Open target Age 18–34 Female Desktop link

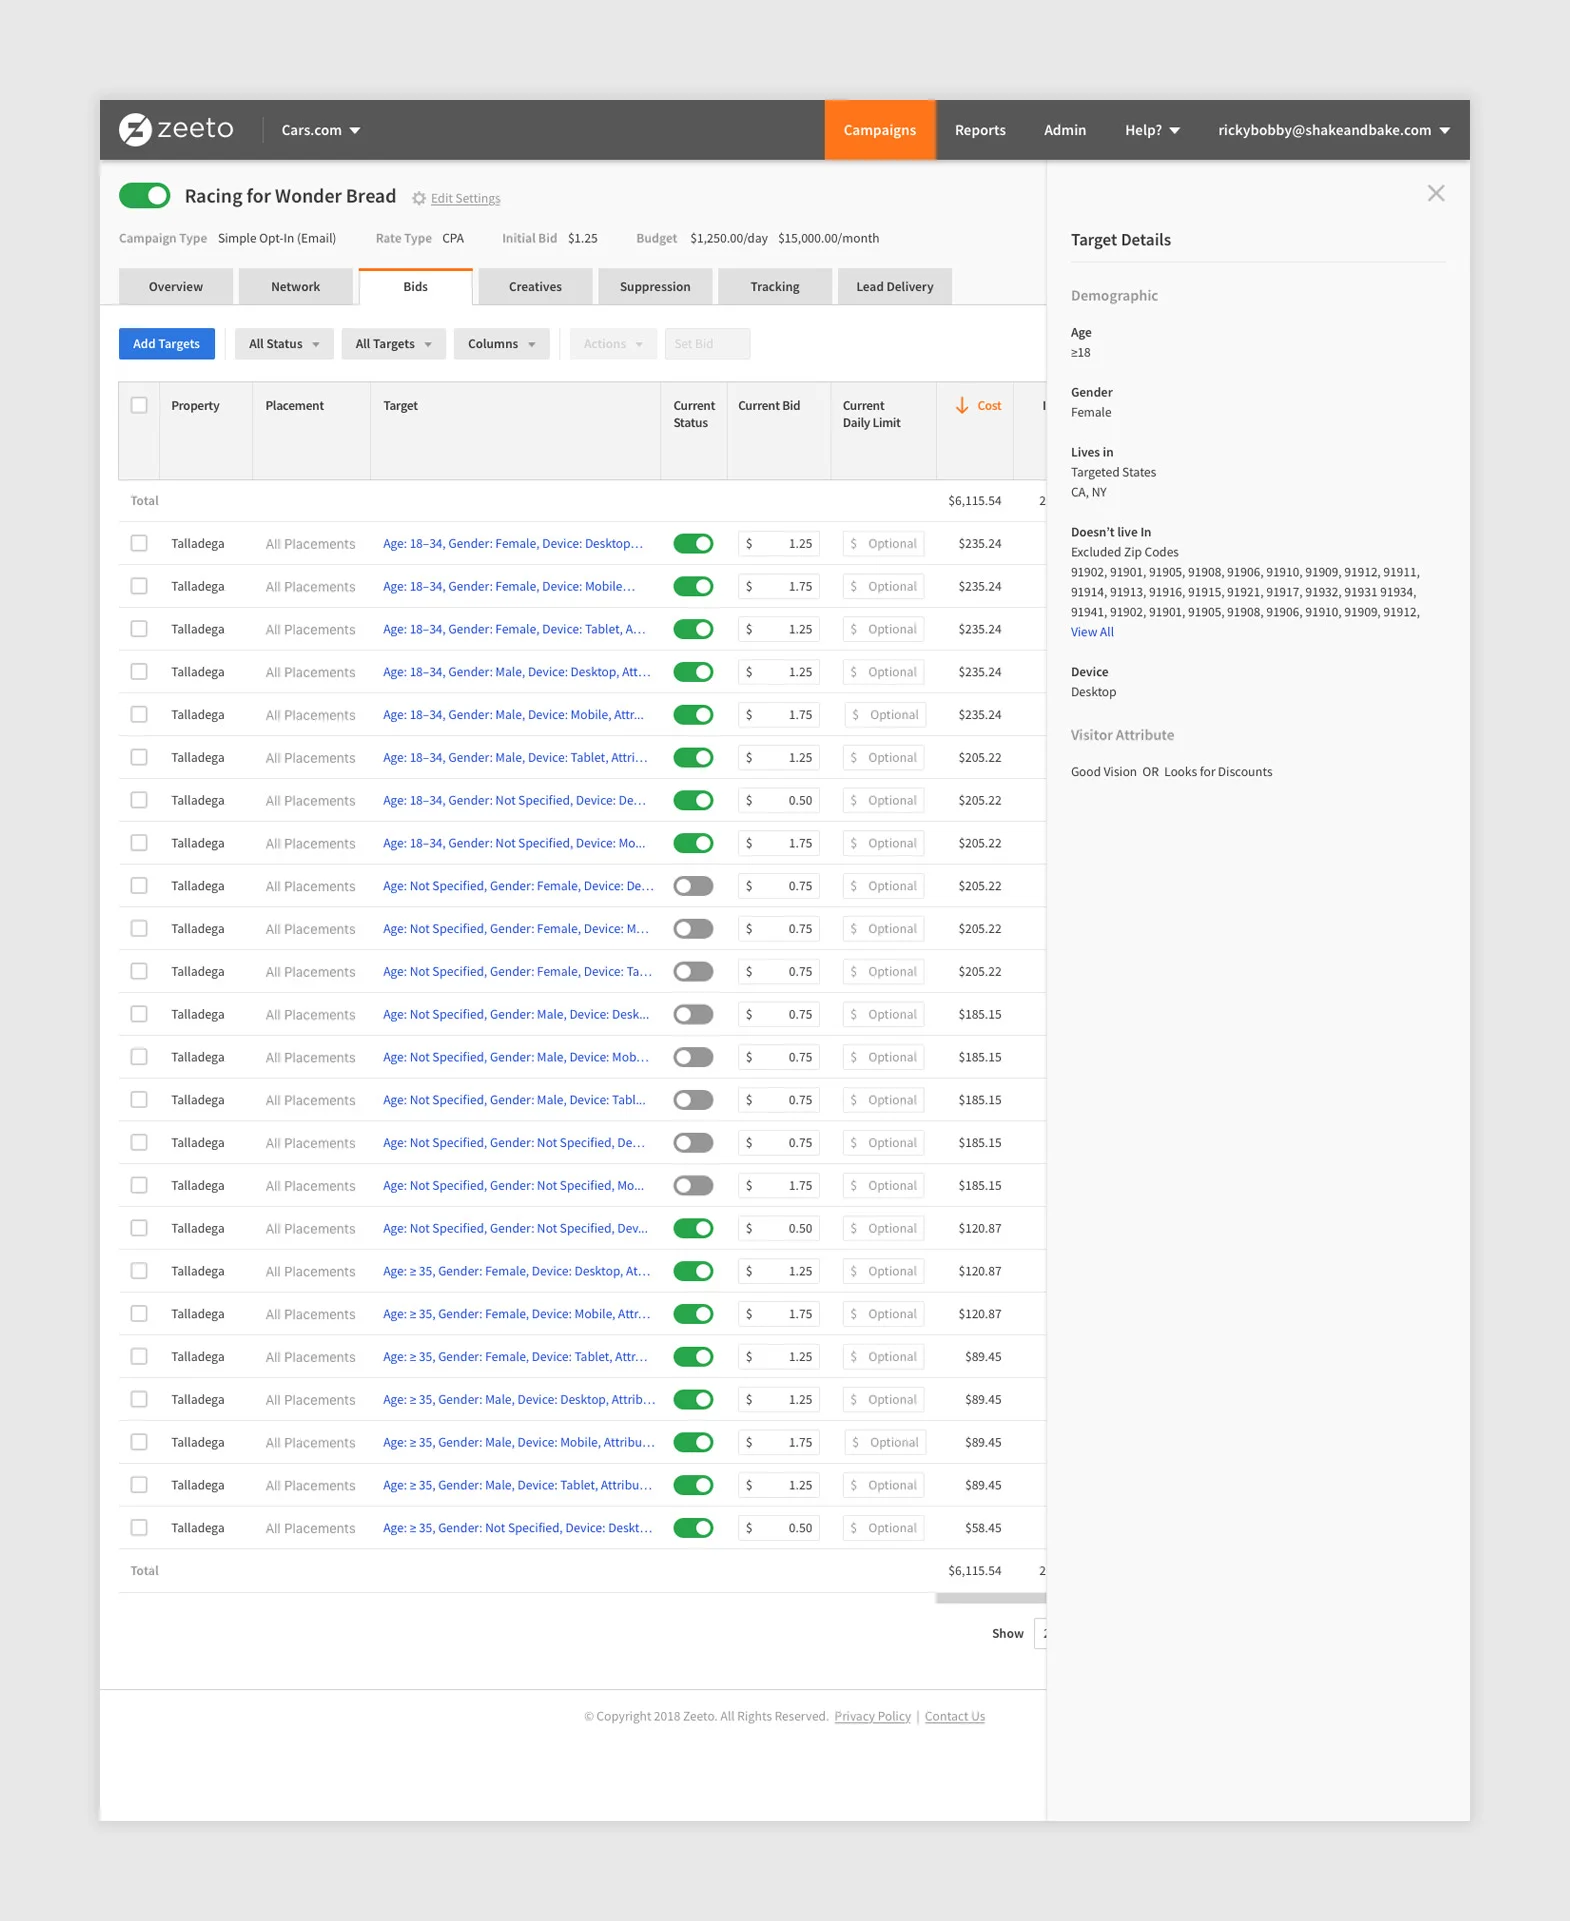(x=513, y=543)
